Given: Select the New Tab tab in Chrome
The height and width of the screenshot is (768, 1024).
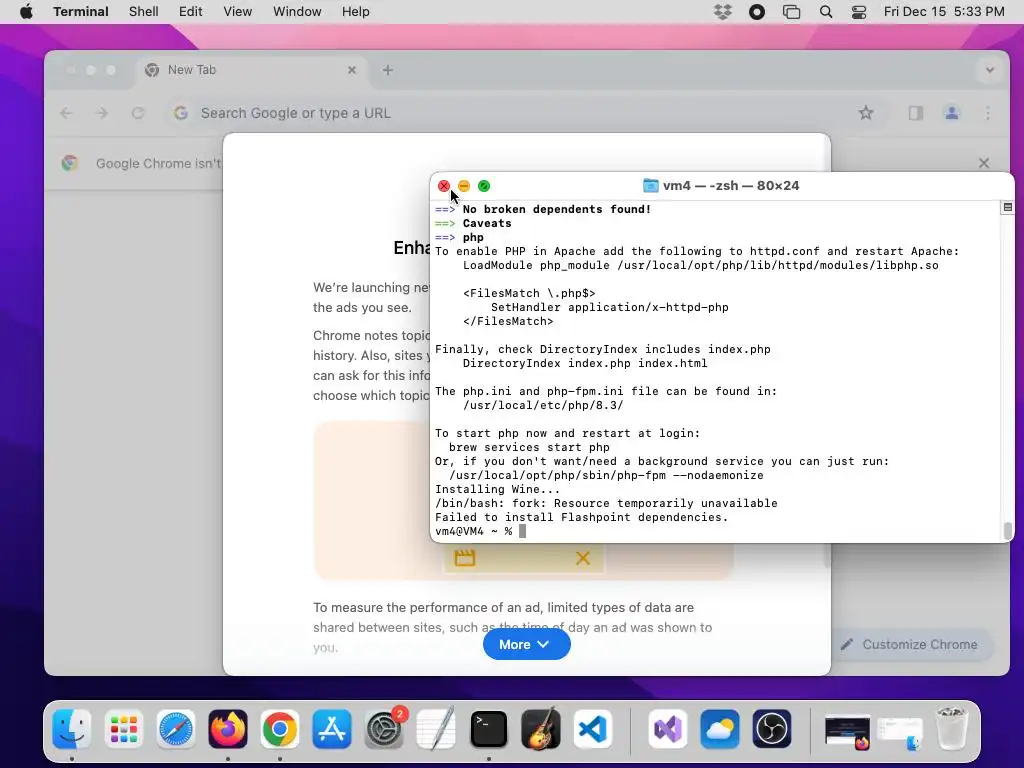Looking at the screenshot, I should point(251,70).
